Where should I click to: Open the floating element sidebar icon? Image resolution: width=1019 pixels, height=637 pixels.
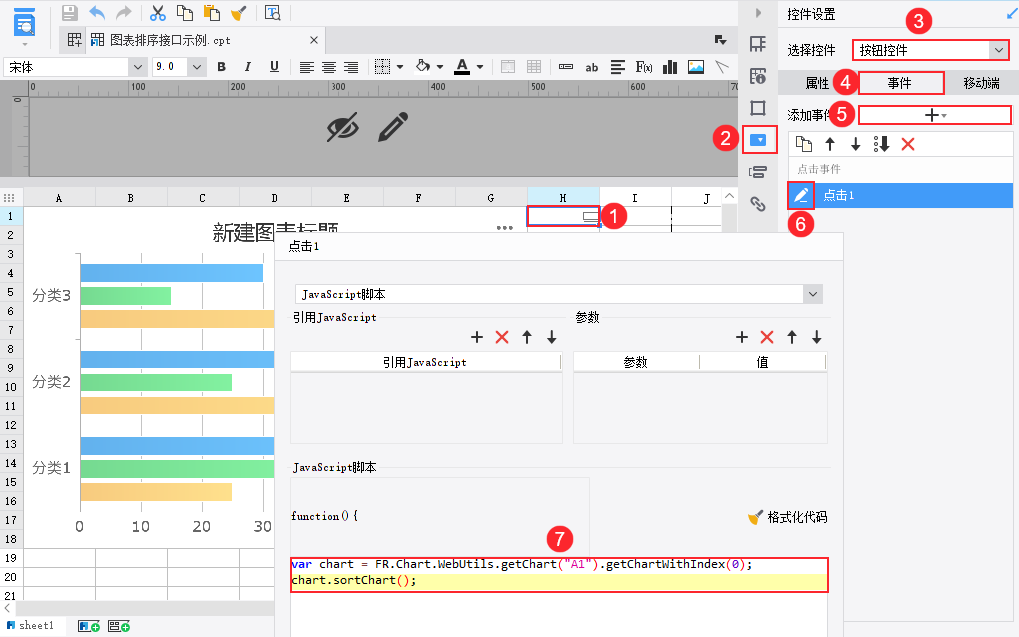758,108
